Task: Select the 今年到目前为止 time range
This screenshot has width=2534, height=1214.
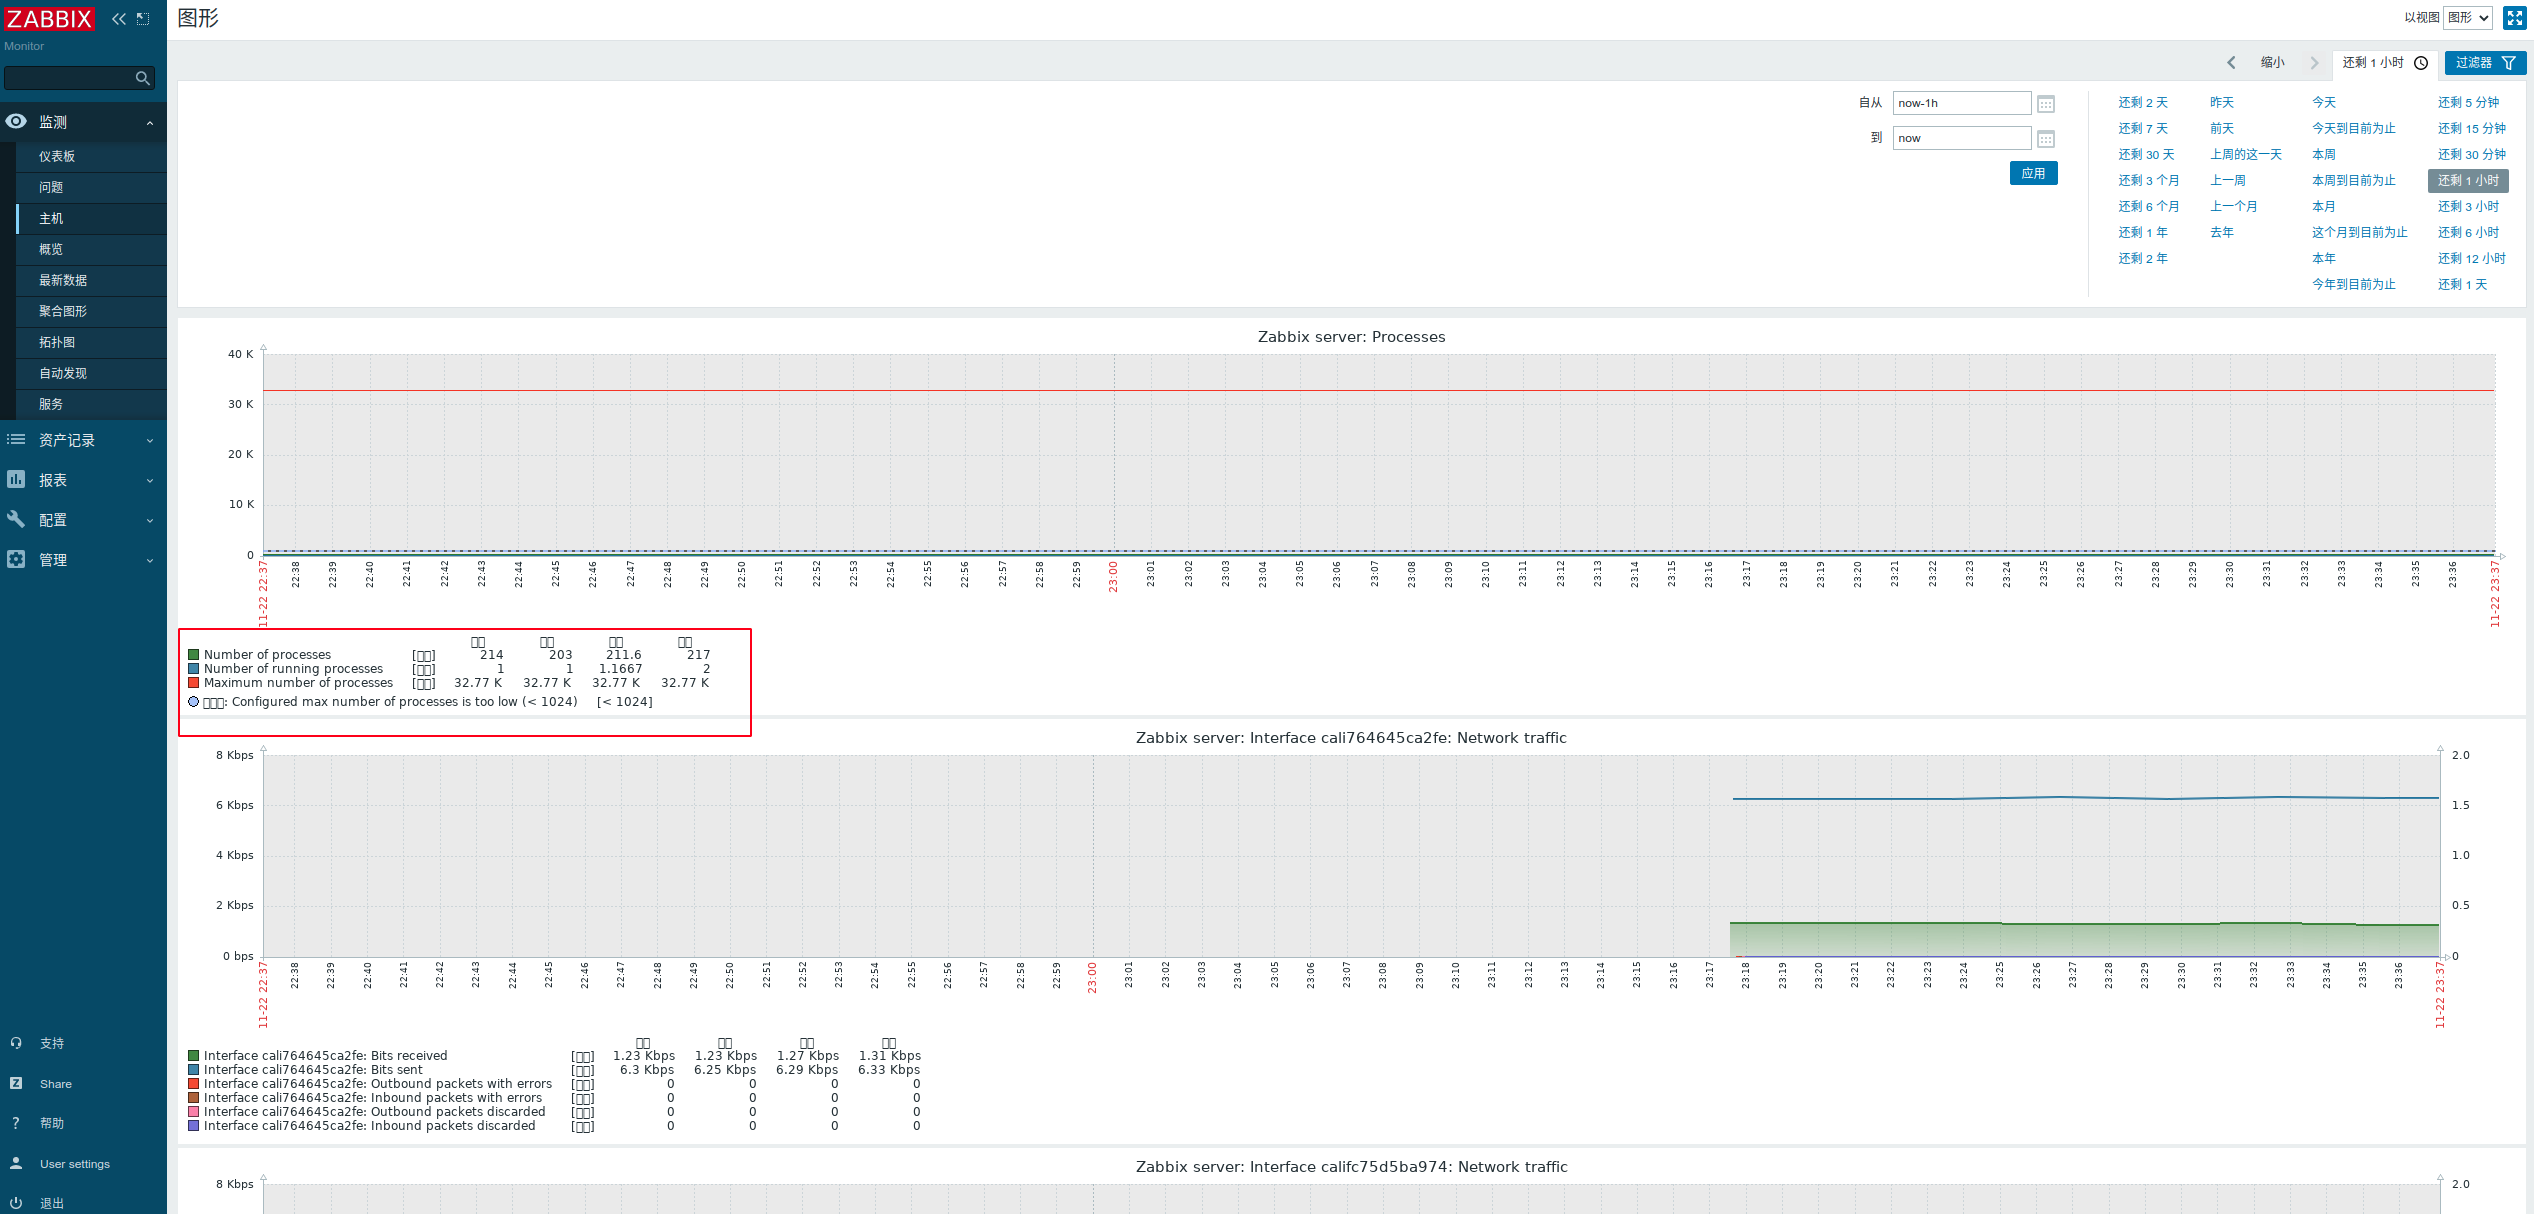Action: point(2354,285)
